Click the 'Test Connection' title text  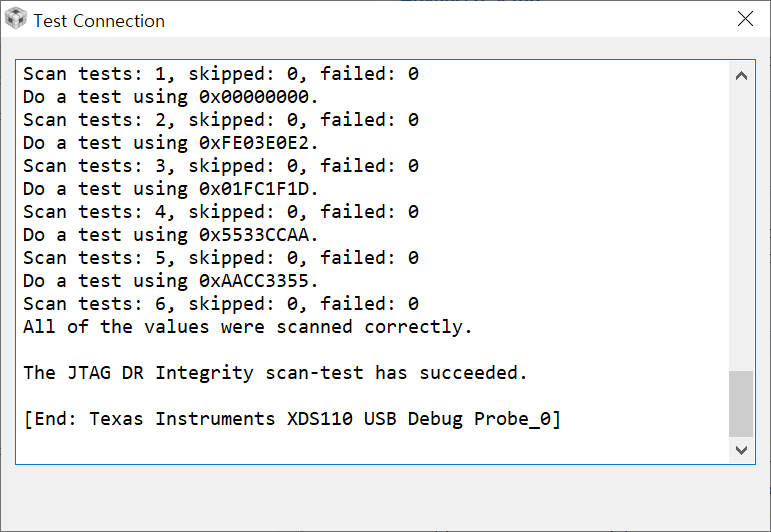click(99, 21)
